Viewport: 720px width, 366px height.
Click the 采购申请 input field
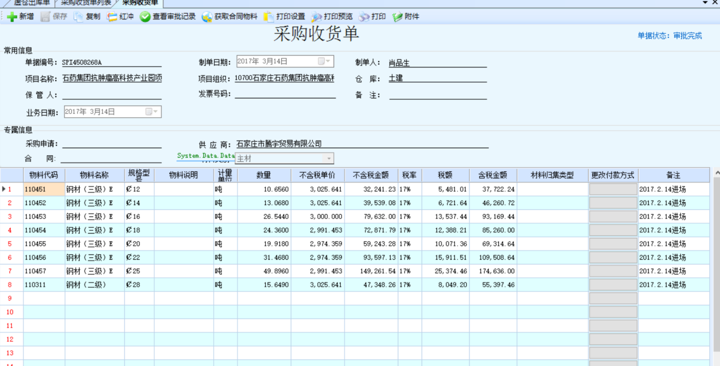112,144
